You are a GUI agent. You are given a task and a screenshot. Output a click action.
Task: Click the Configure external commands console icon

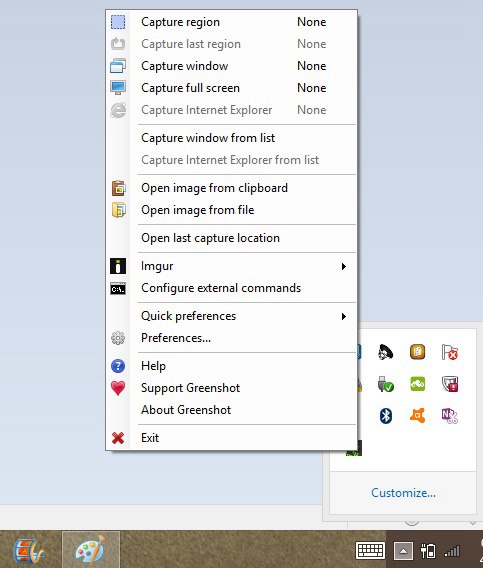pyautogui.click(x=118, y=288)
